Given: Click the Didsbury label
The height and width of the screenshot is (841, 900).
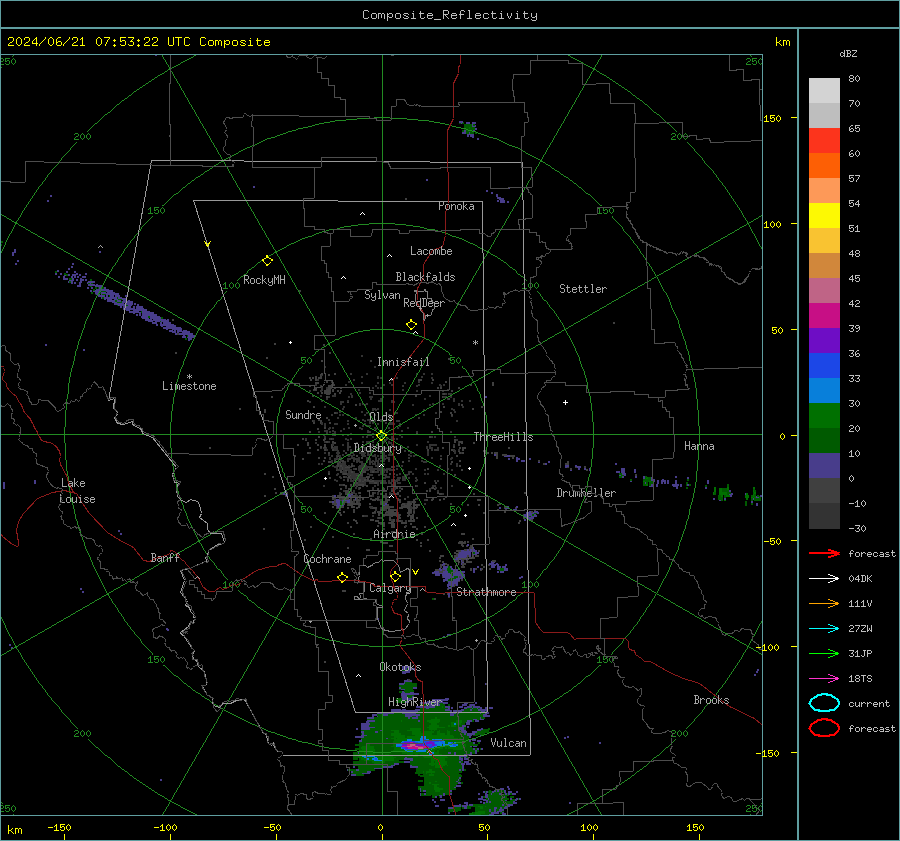Looking at the screenshot, I should pos(378,448).
